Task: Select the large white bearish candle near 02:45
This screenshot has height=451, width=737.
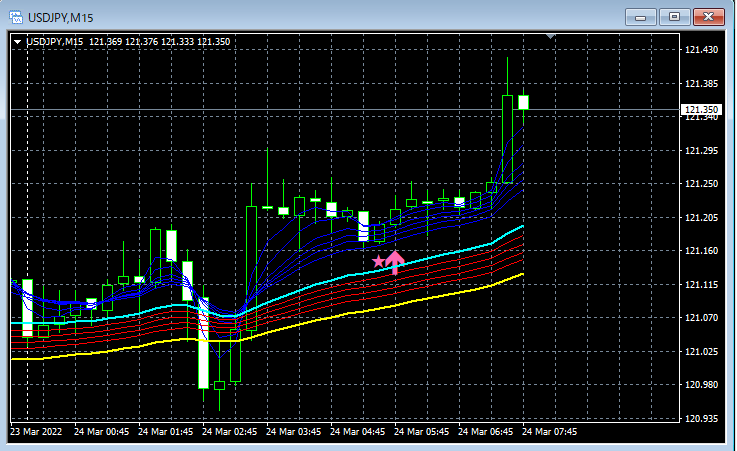Action: point(203,343)
